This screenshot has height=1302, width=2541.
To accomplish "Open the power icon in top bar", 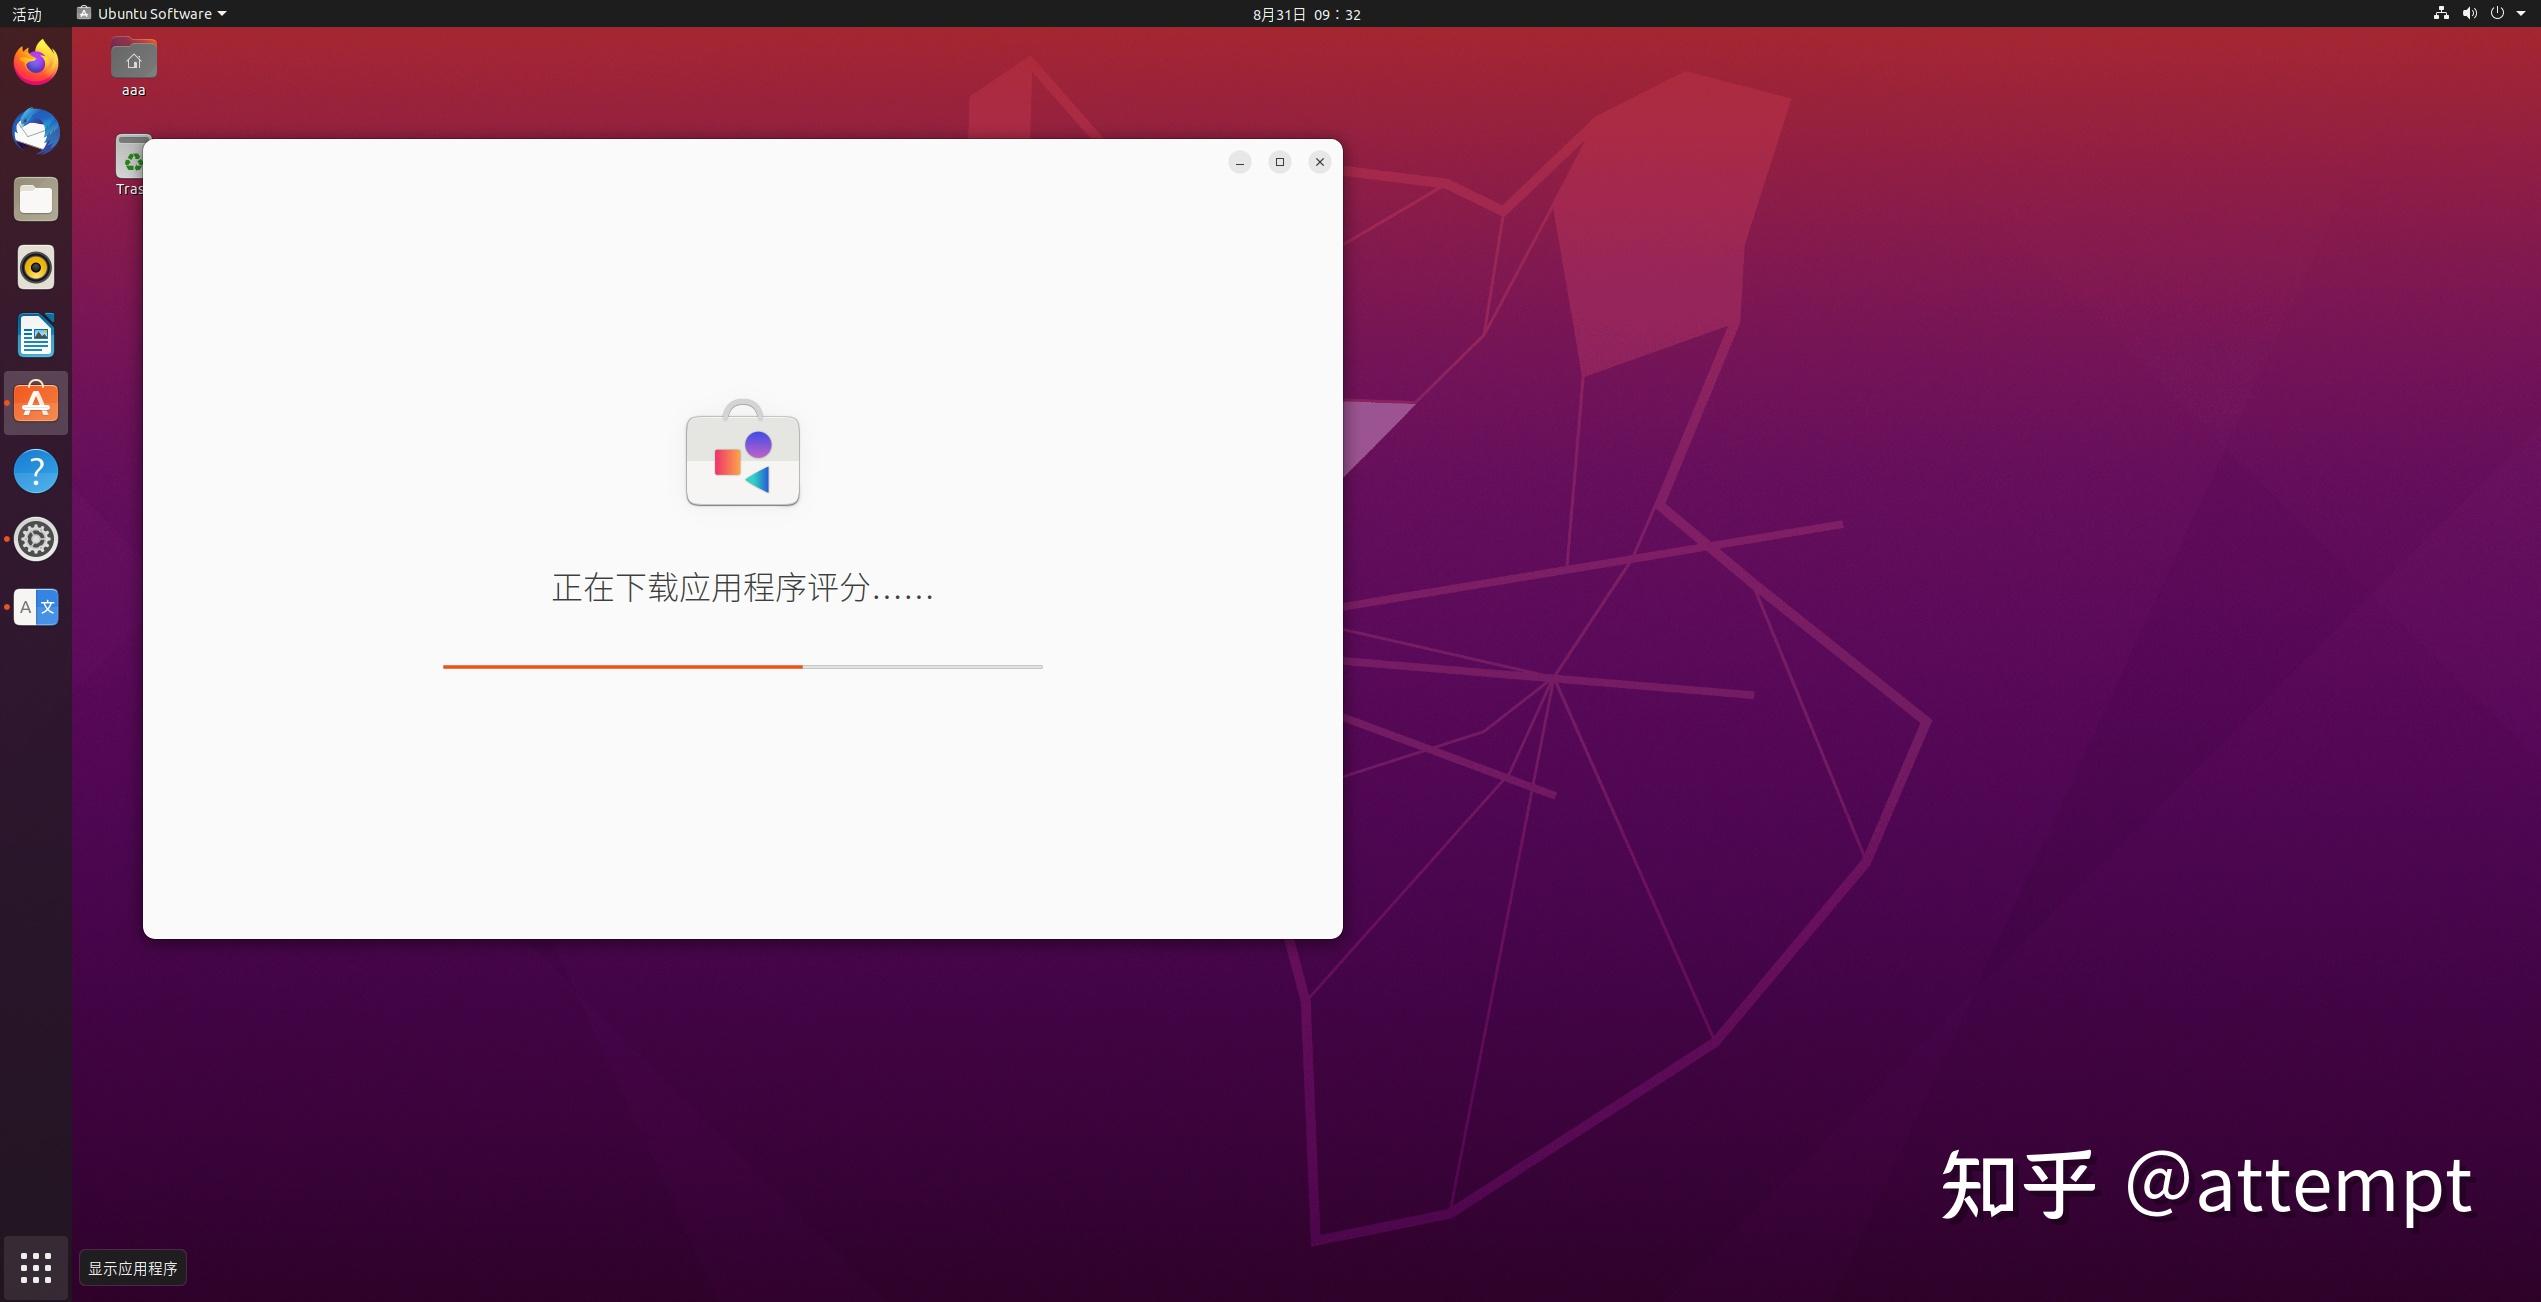I will coord(2497,13).
